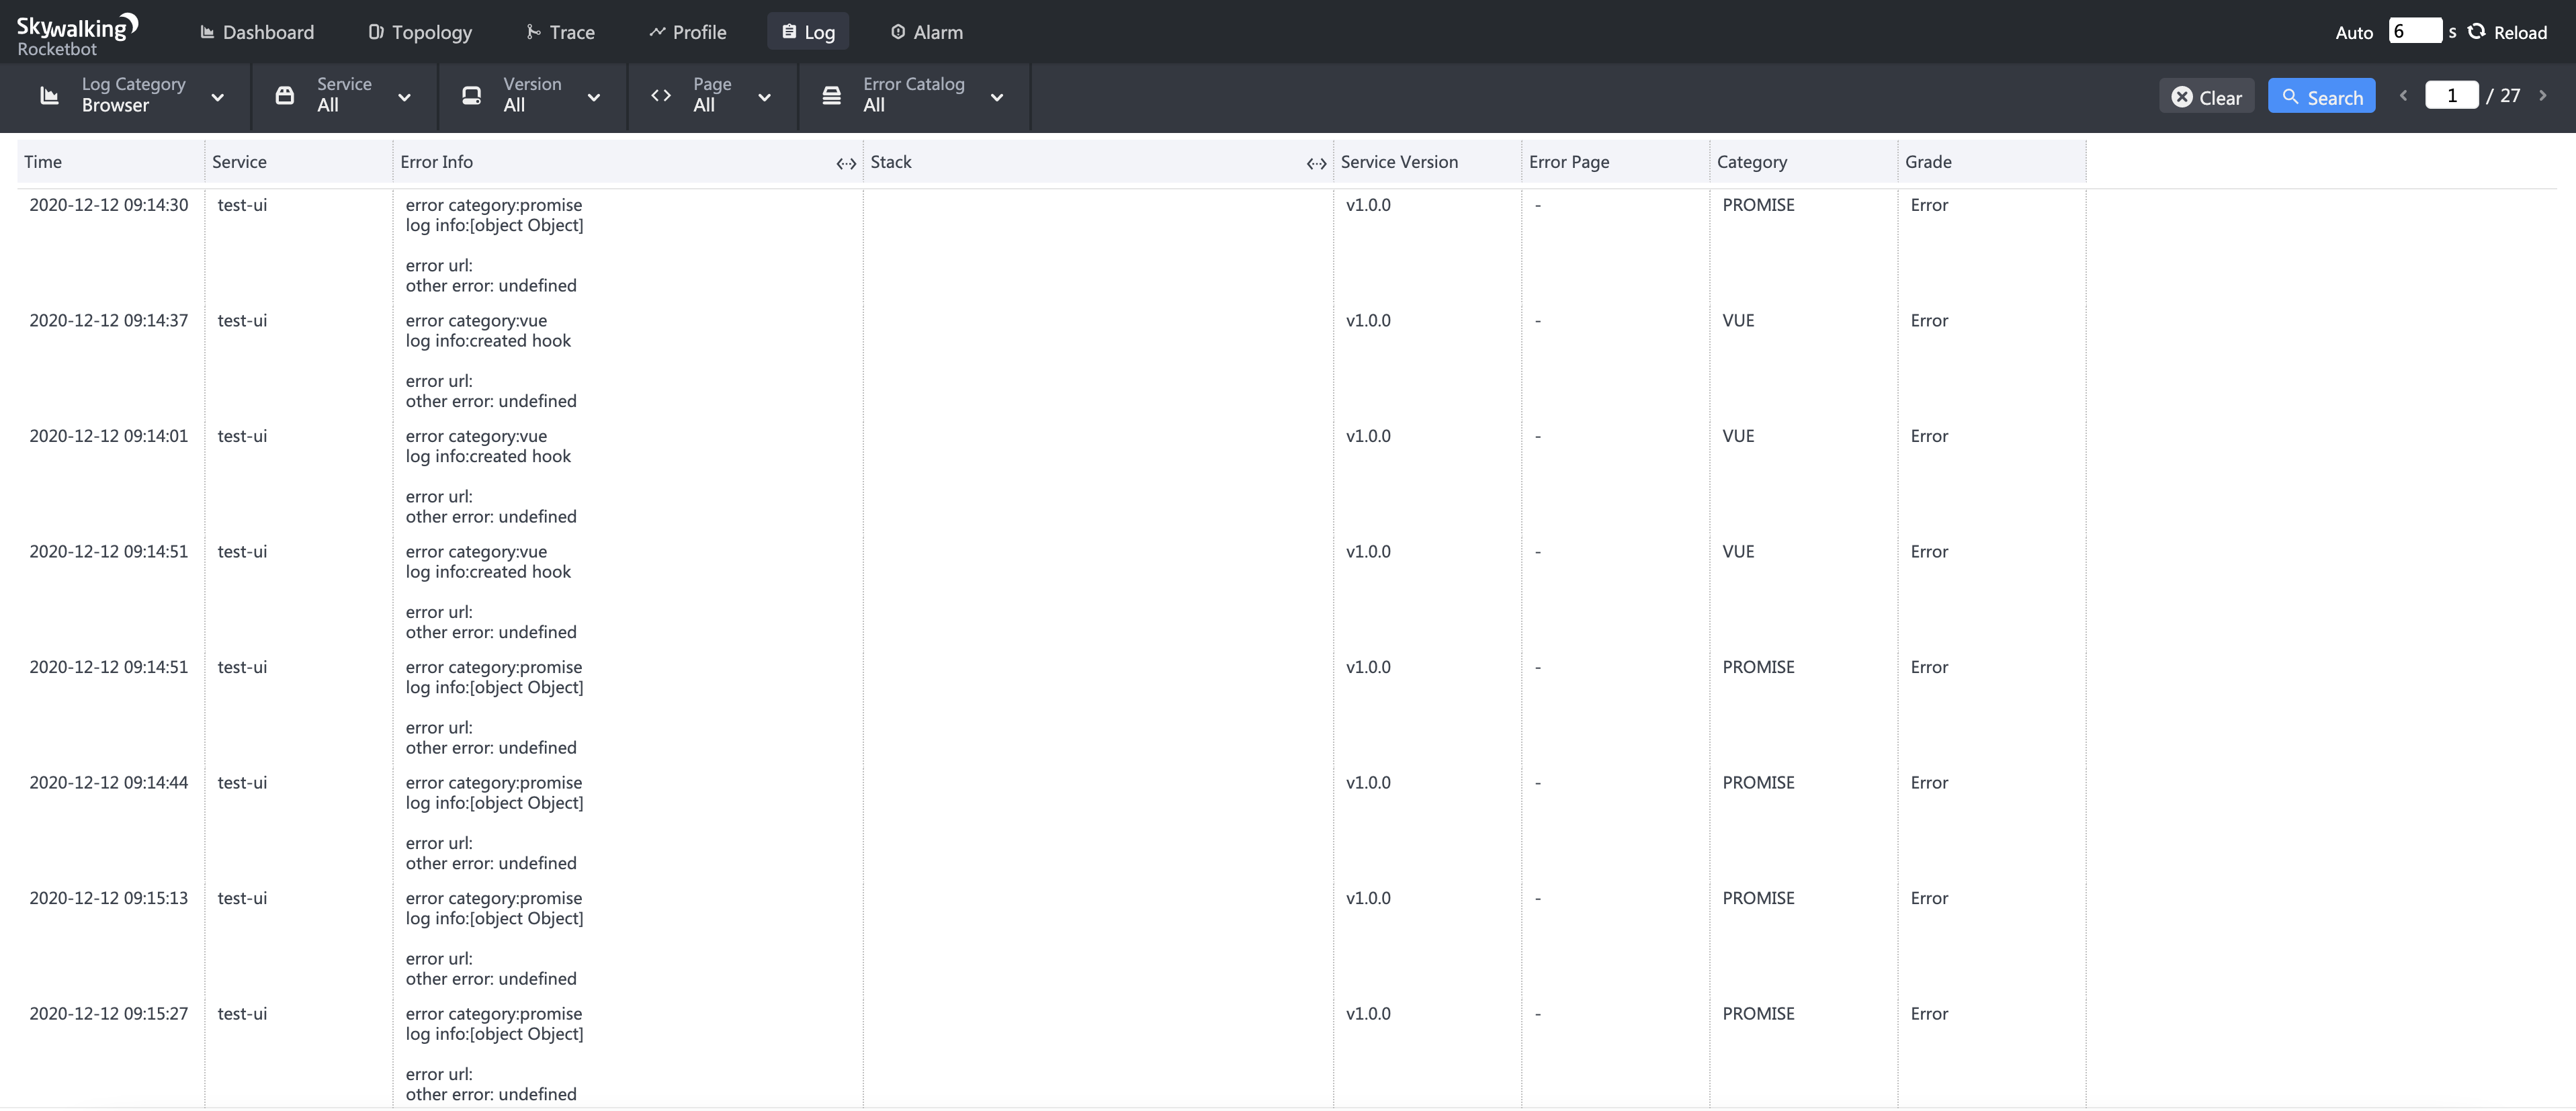Viewport: 2576px width, 1111px height.
Task: Click the Service filter package icon
Action: (x=285, y=96)
